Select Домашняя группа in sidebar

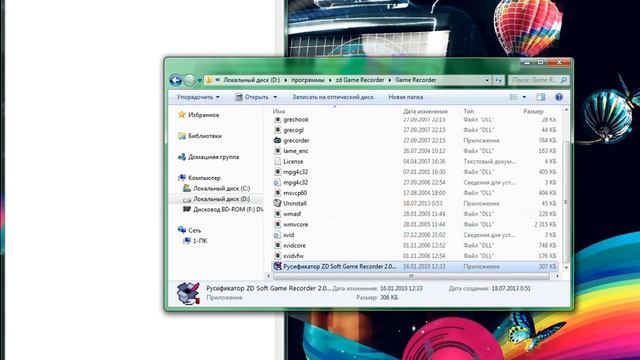coord(213,157)
